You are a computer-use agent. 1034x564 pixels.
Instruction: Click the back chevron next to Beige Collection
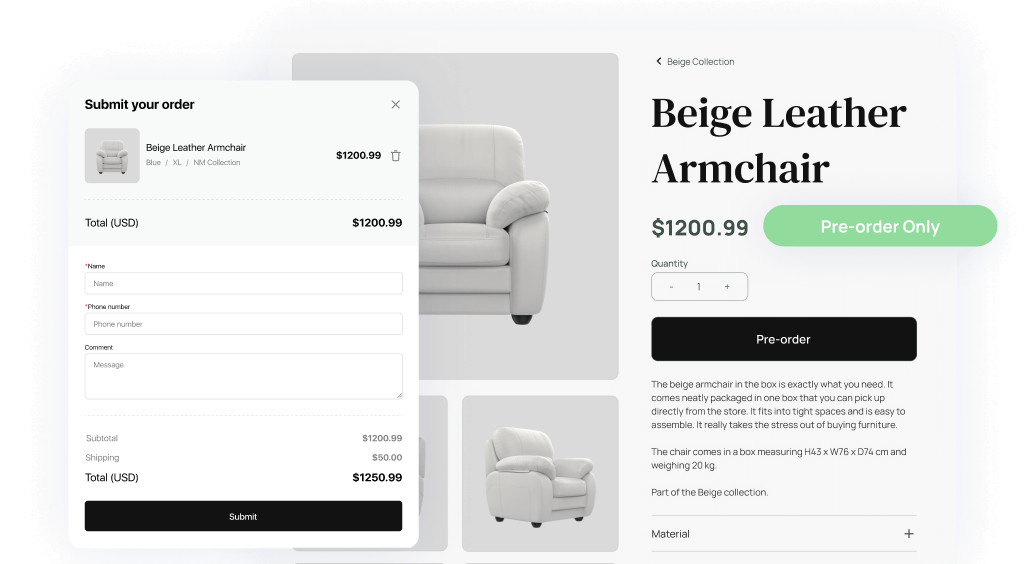[658, 61]
